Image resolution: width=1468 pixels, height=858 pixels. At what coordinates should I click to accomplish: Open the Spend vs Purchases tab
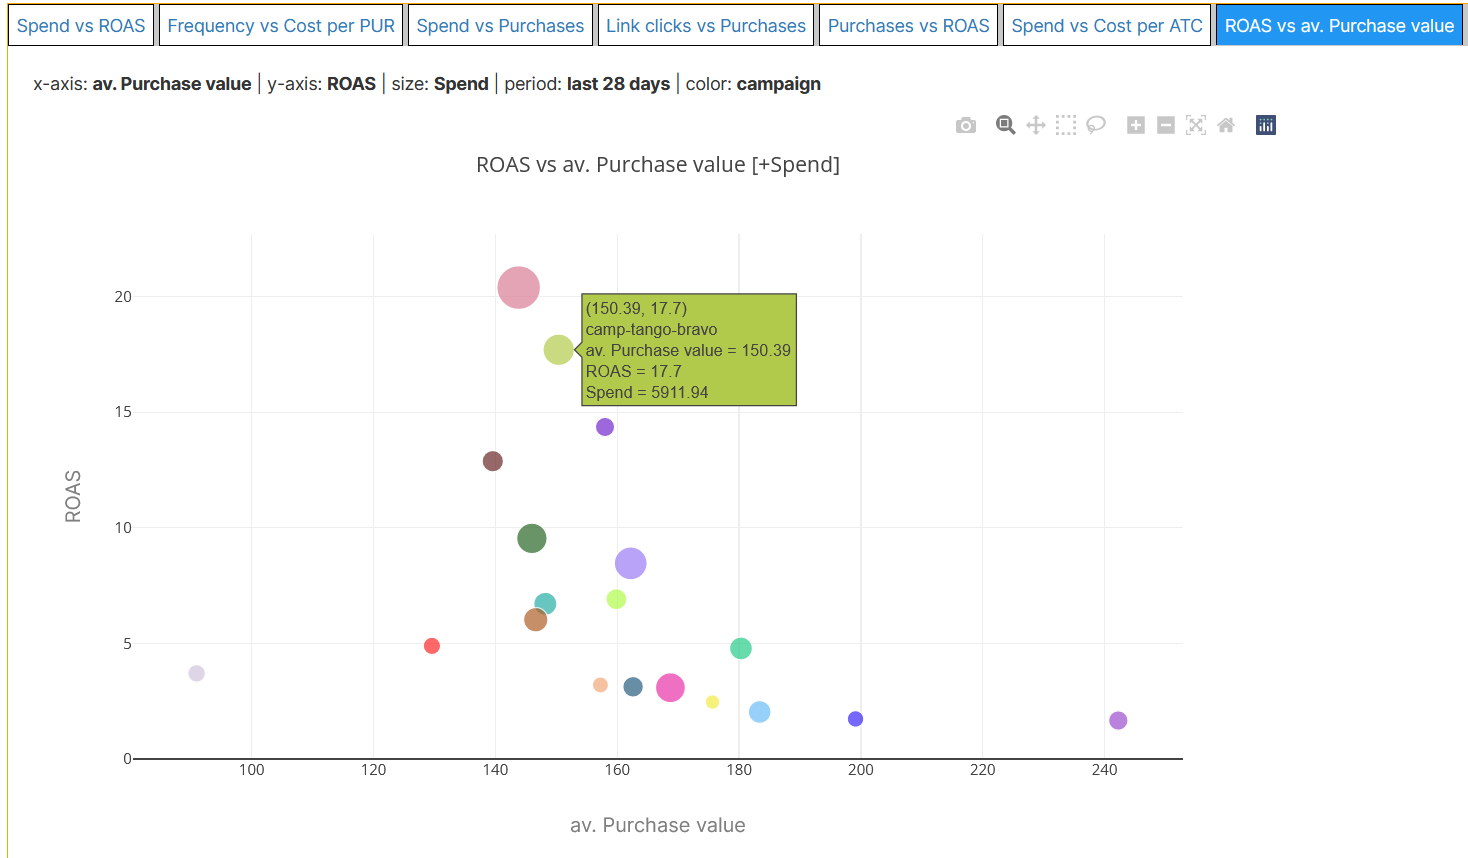point(500,25)
